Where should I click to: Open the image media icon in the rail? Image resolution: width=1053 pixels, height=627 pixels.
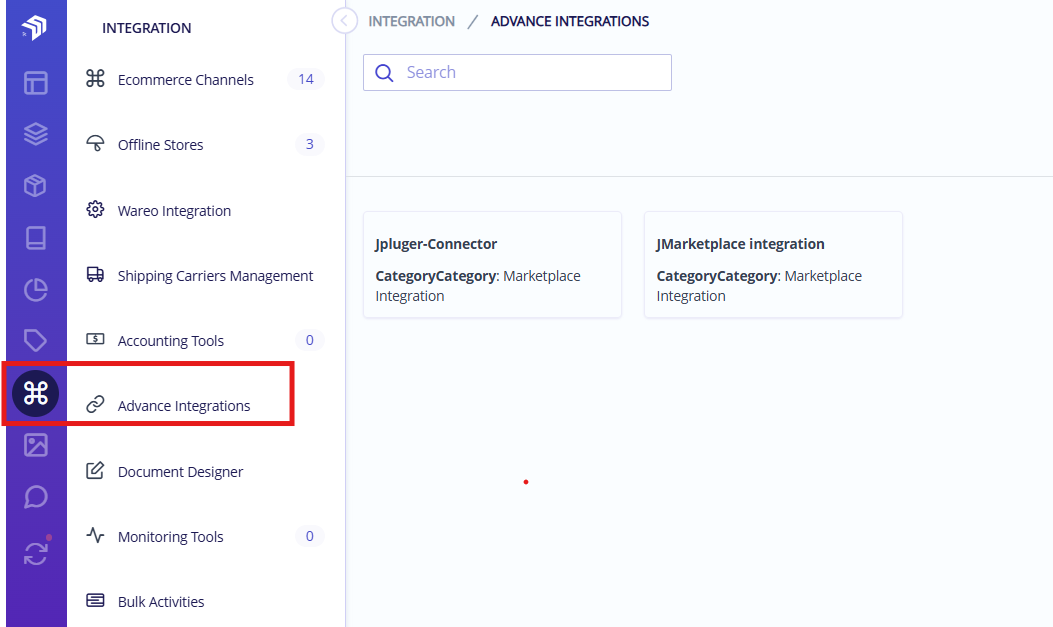click(35, 445)
